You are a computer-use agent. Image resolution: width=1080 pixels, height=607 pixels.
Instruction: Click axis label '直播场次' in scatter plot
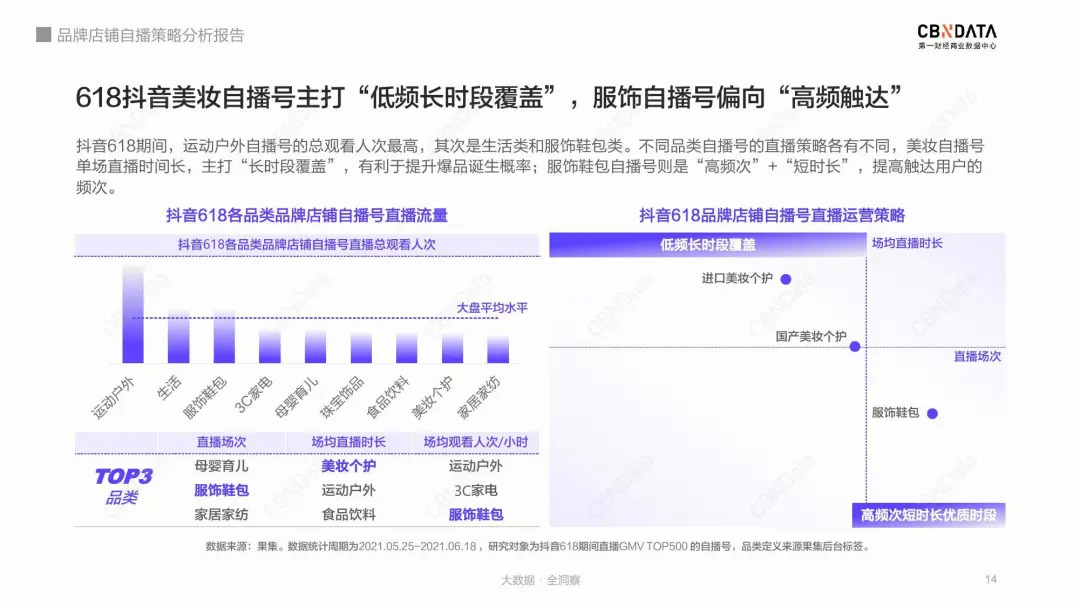point(977,356)
